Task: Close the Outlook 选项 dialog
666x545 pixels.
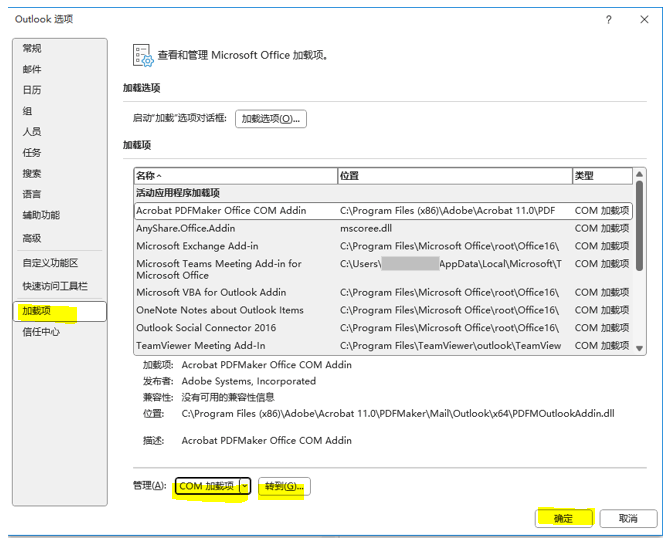Action: [644, 20]
